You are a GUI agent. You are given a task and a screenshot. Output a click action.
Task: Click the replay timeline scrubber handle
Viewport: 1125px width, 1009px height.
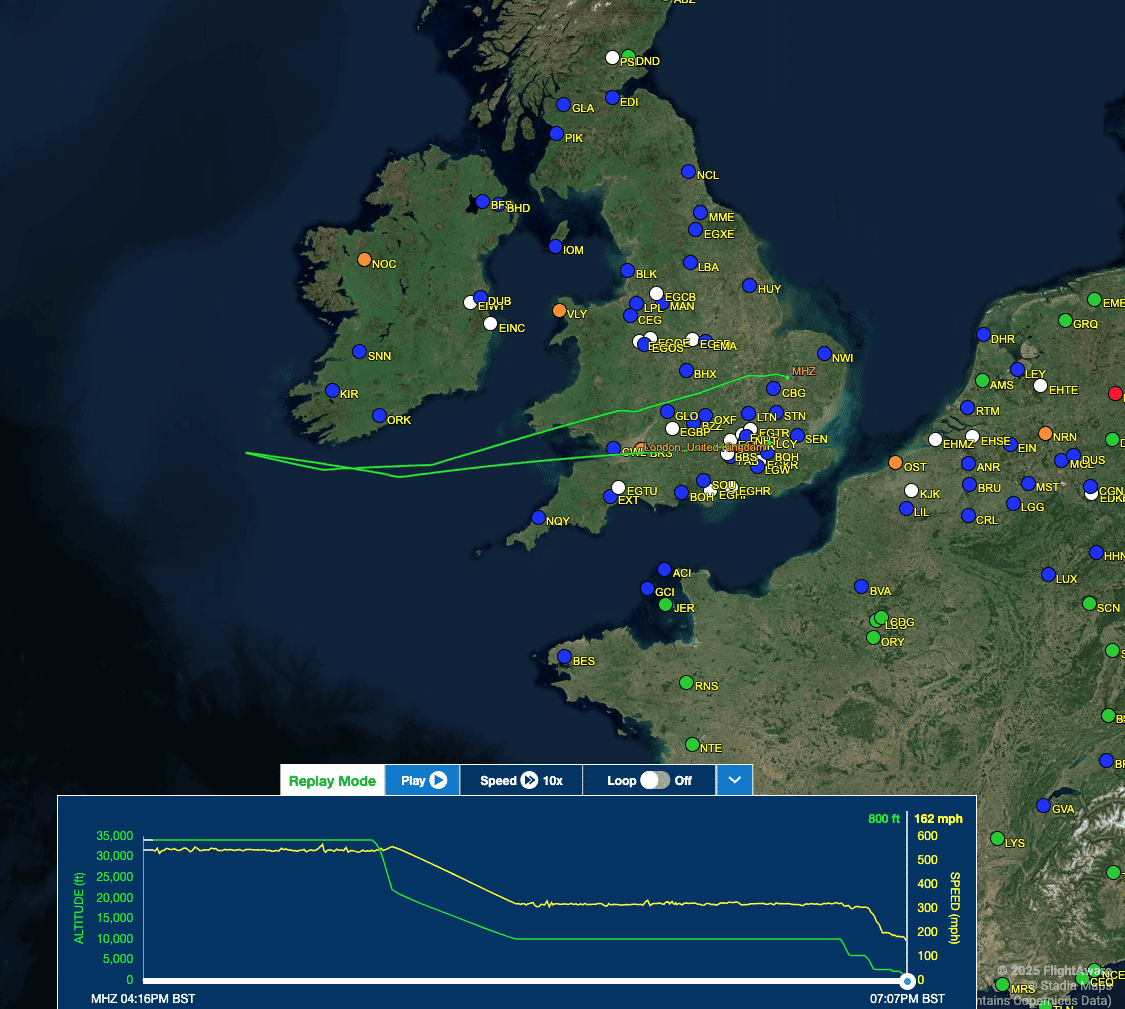[x=907, y=980]
